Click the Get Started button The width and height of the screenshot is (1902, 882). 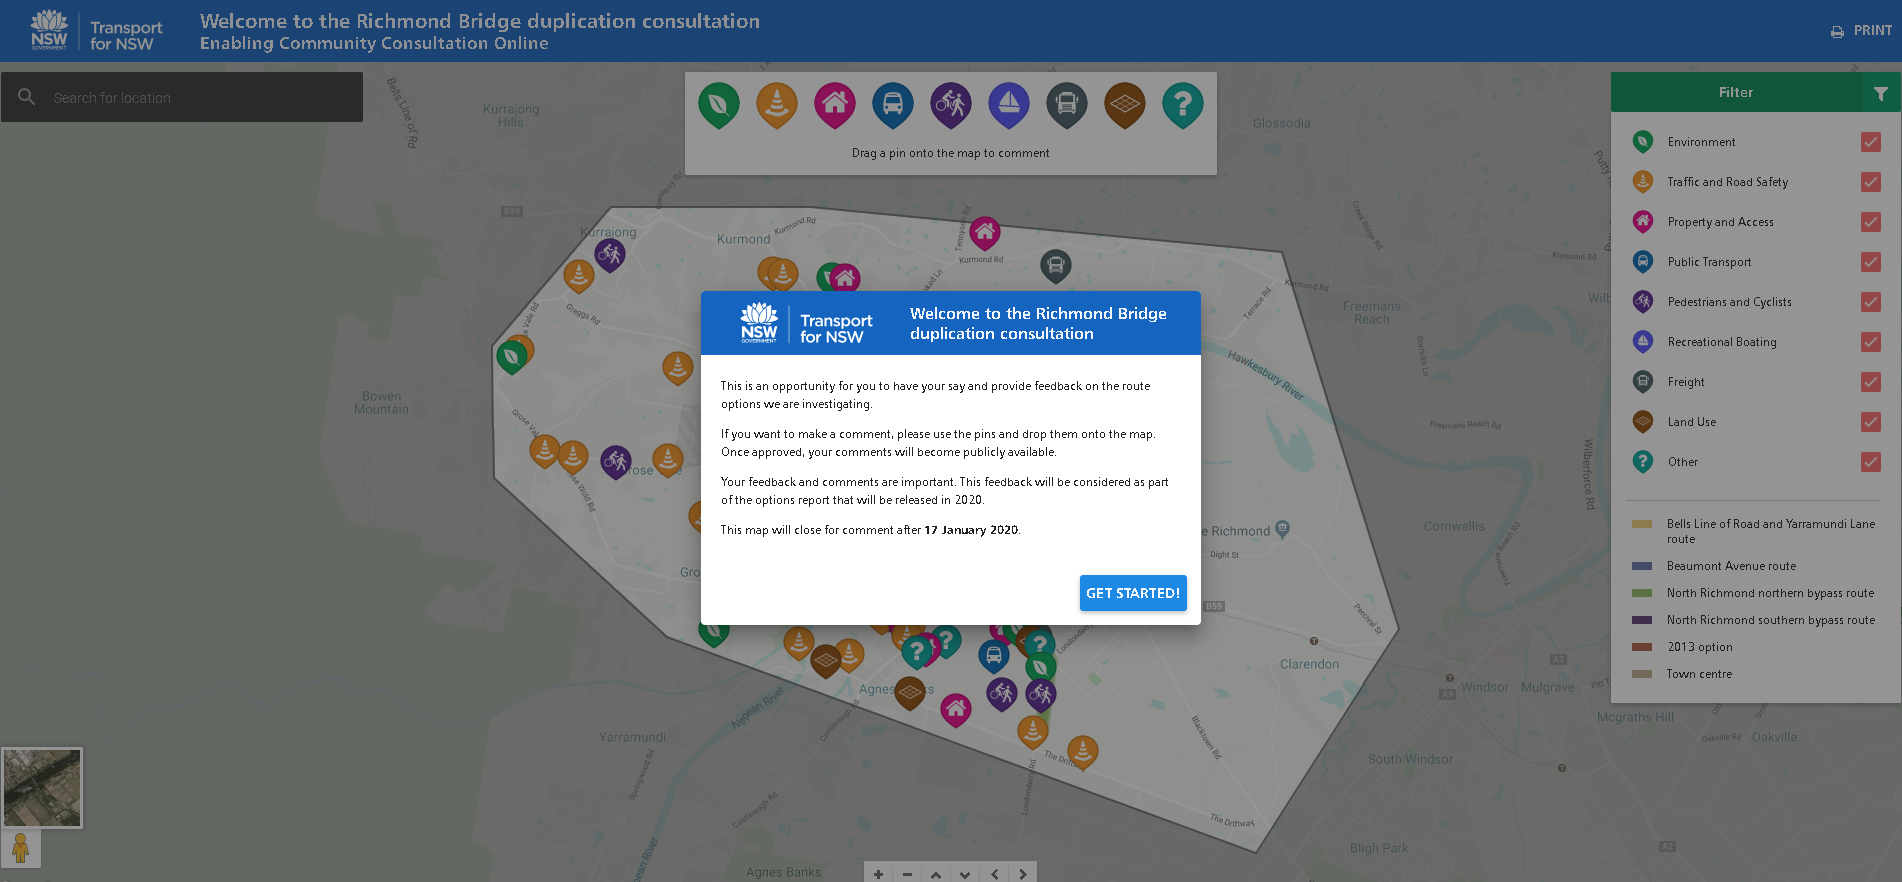click(x=1133, y=593)
